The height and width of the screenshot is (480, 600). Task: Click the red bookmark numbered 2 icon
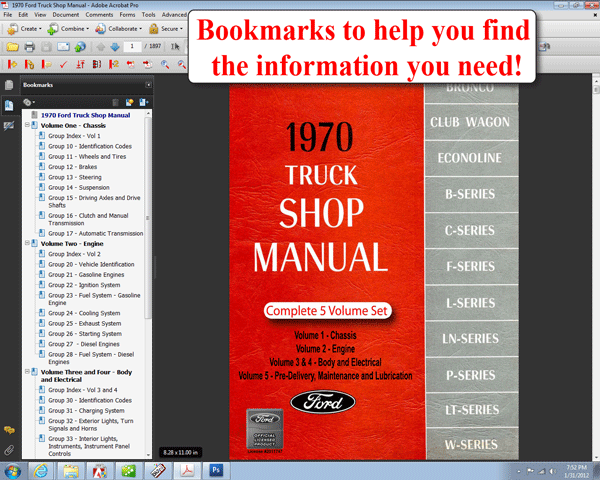(114, 64)
